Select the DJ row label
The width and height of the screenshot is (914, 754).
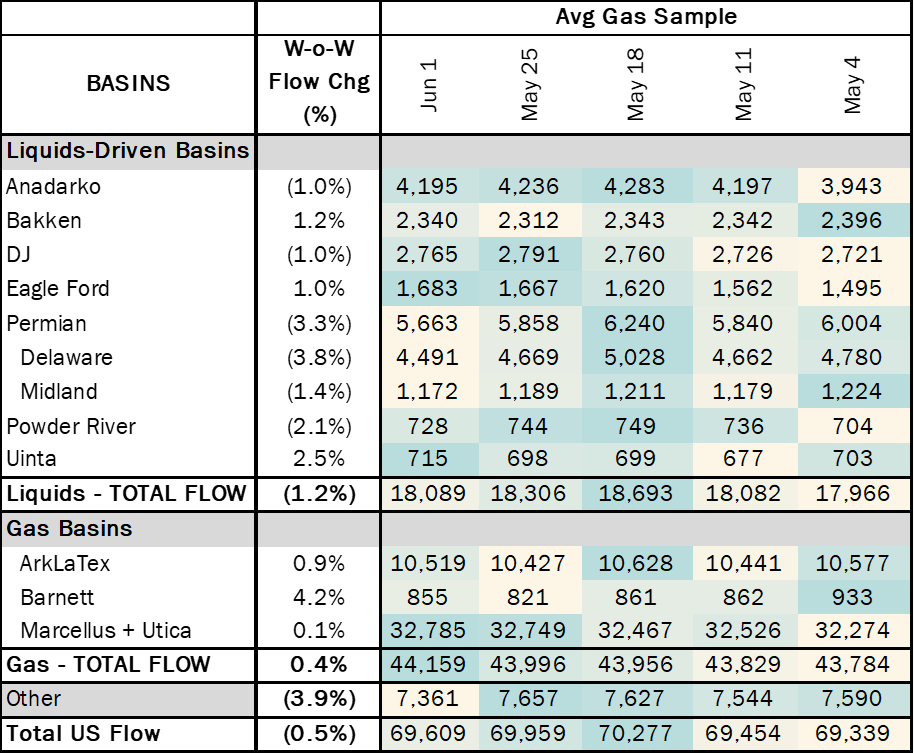18,255
